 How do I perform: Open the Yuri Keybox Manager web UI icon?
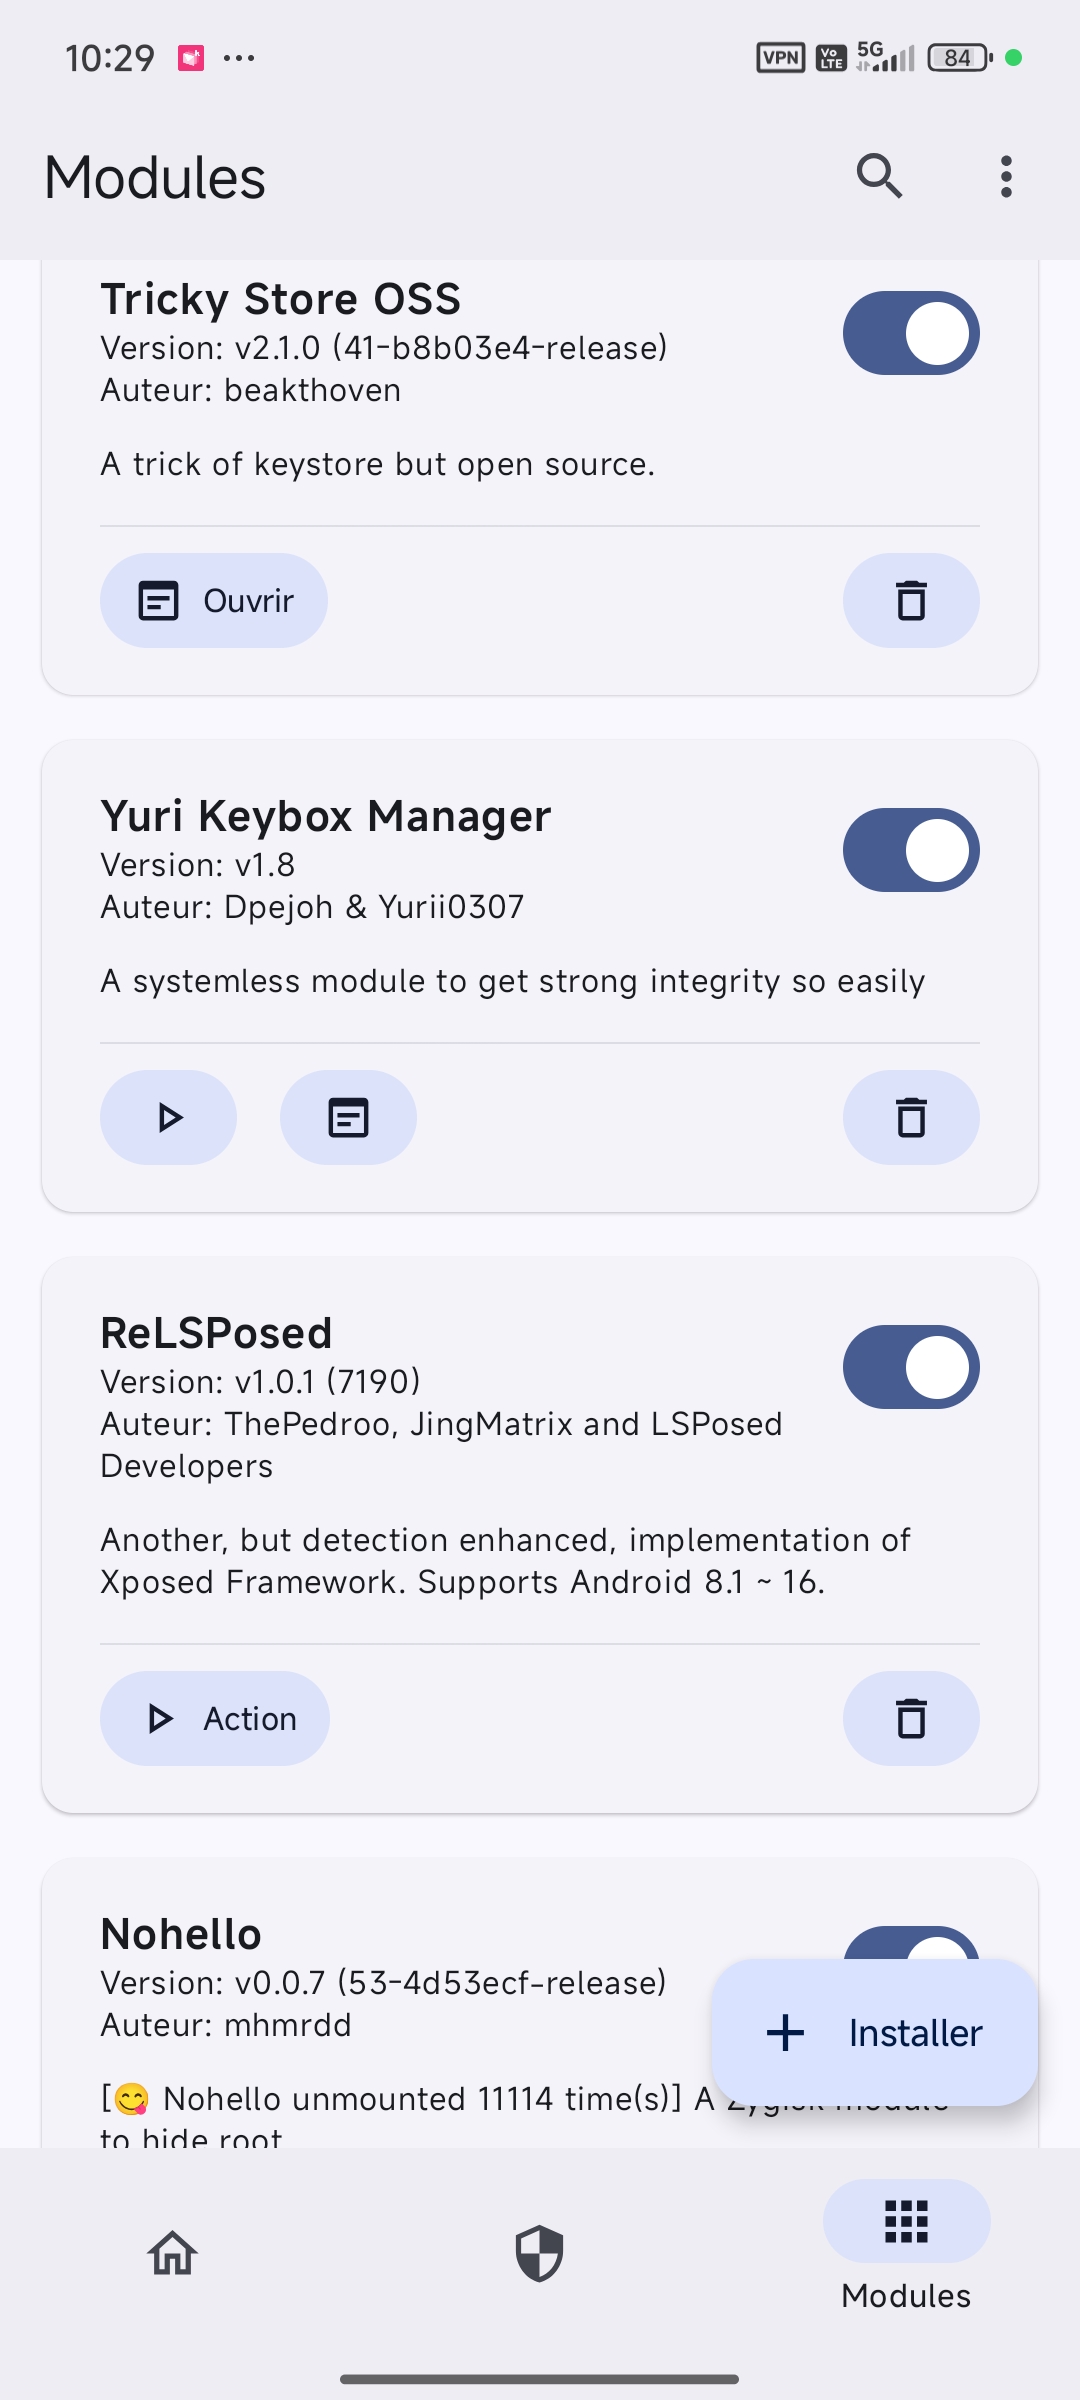(348, 1118)
